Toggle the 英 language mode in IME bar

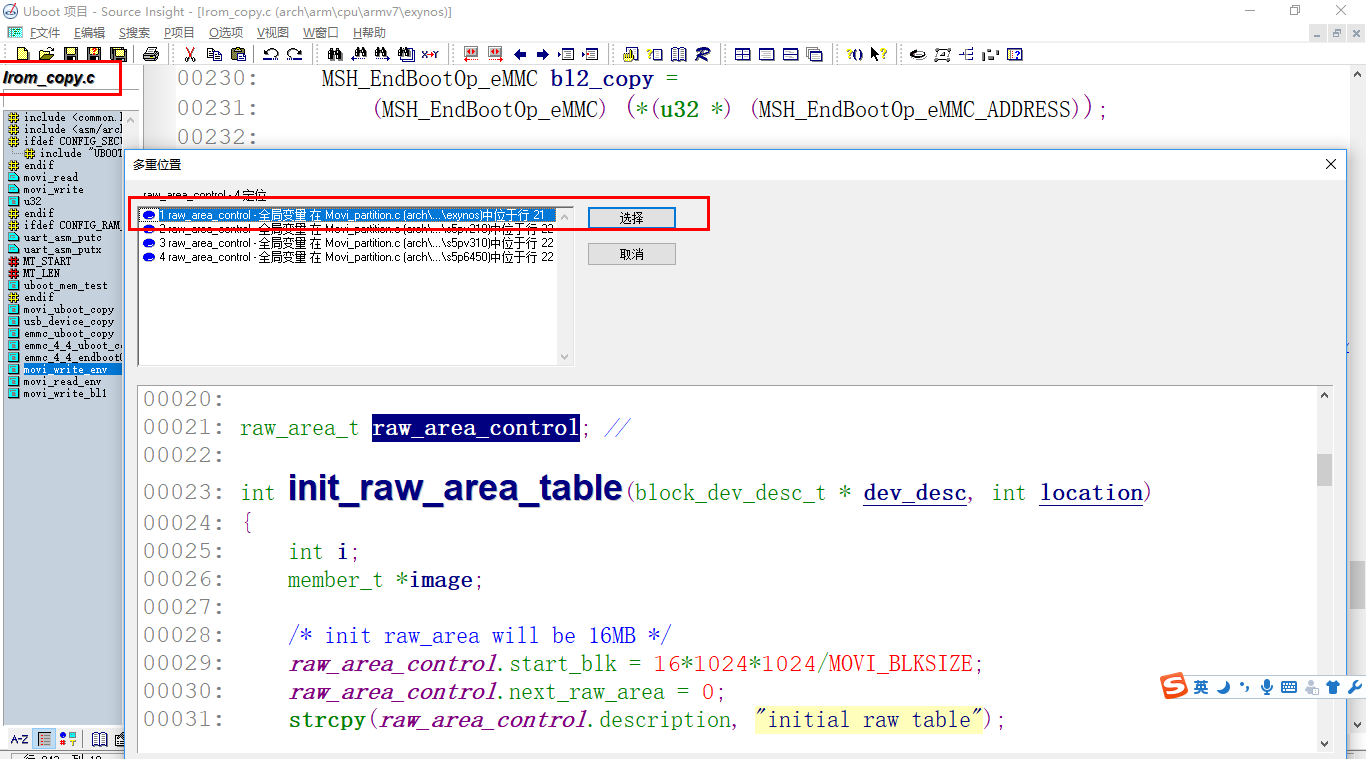pos(1201,687)
